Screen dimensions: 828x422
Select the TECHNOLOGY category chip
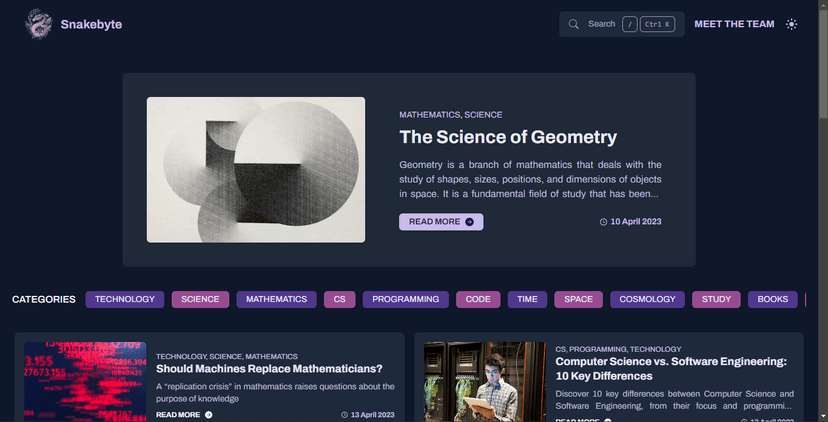(125, 299)
